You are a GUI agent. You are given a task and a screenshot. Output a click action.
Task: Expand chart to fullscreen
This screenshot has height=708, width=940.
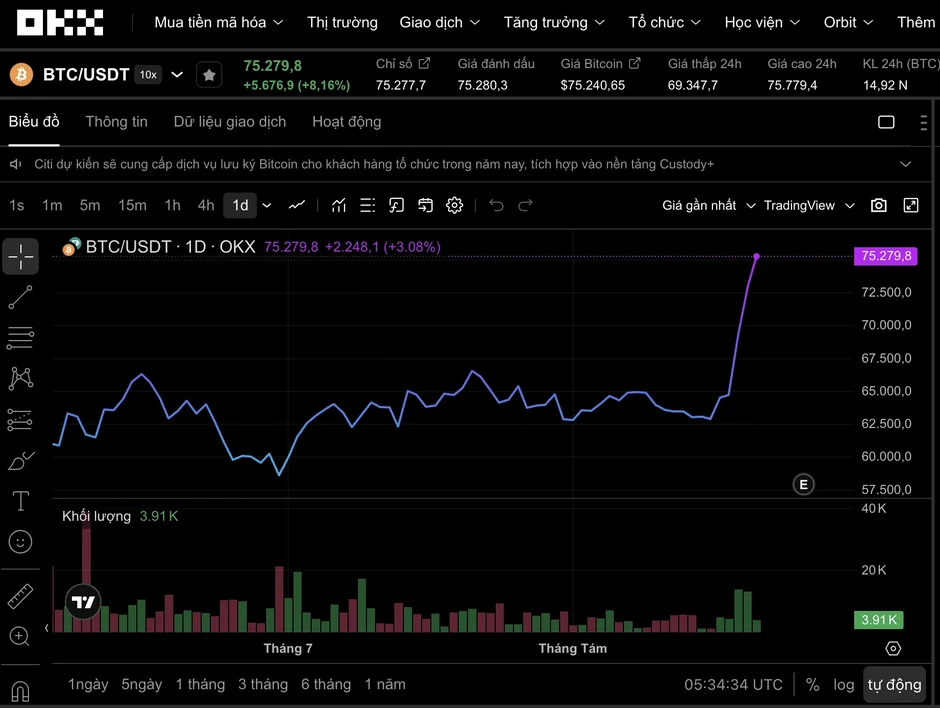point(911,206)
